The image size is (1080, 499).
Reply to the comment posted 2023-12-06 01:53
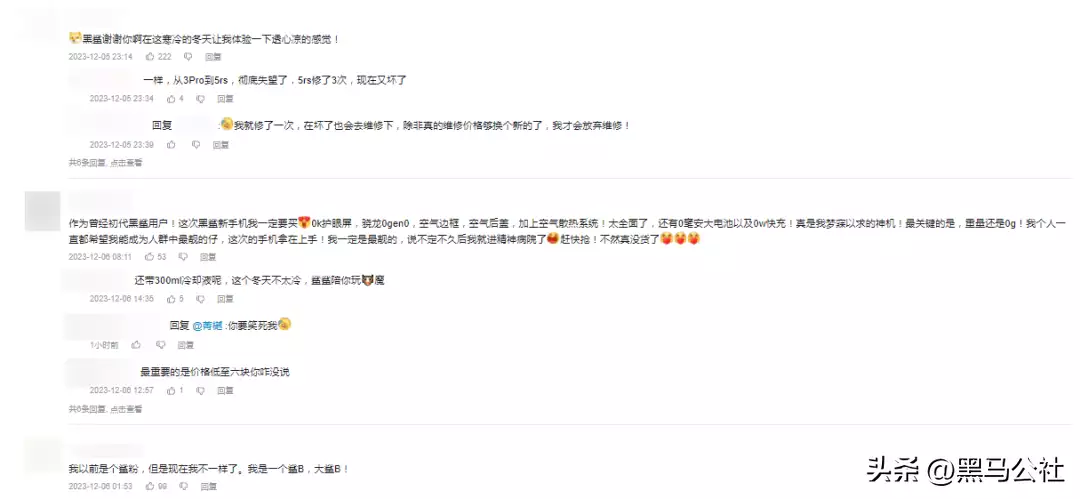pyautogui.click(x=208, y=486)
